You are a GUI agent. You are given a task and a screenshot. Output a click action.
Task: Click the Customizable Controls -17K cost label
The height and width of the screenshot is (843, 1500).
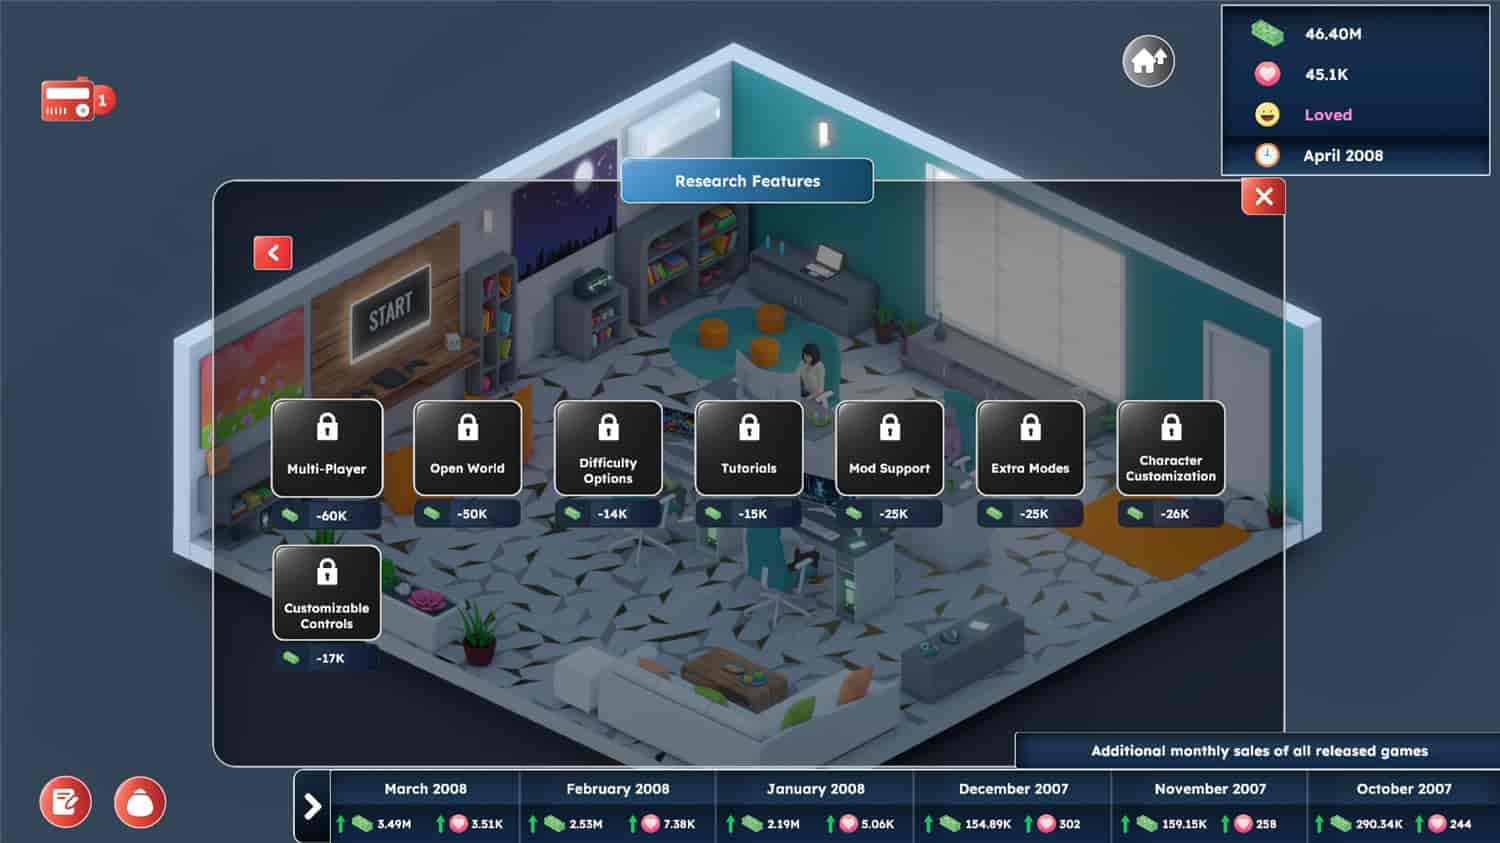click(327, 658)
